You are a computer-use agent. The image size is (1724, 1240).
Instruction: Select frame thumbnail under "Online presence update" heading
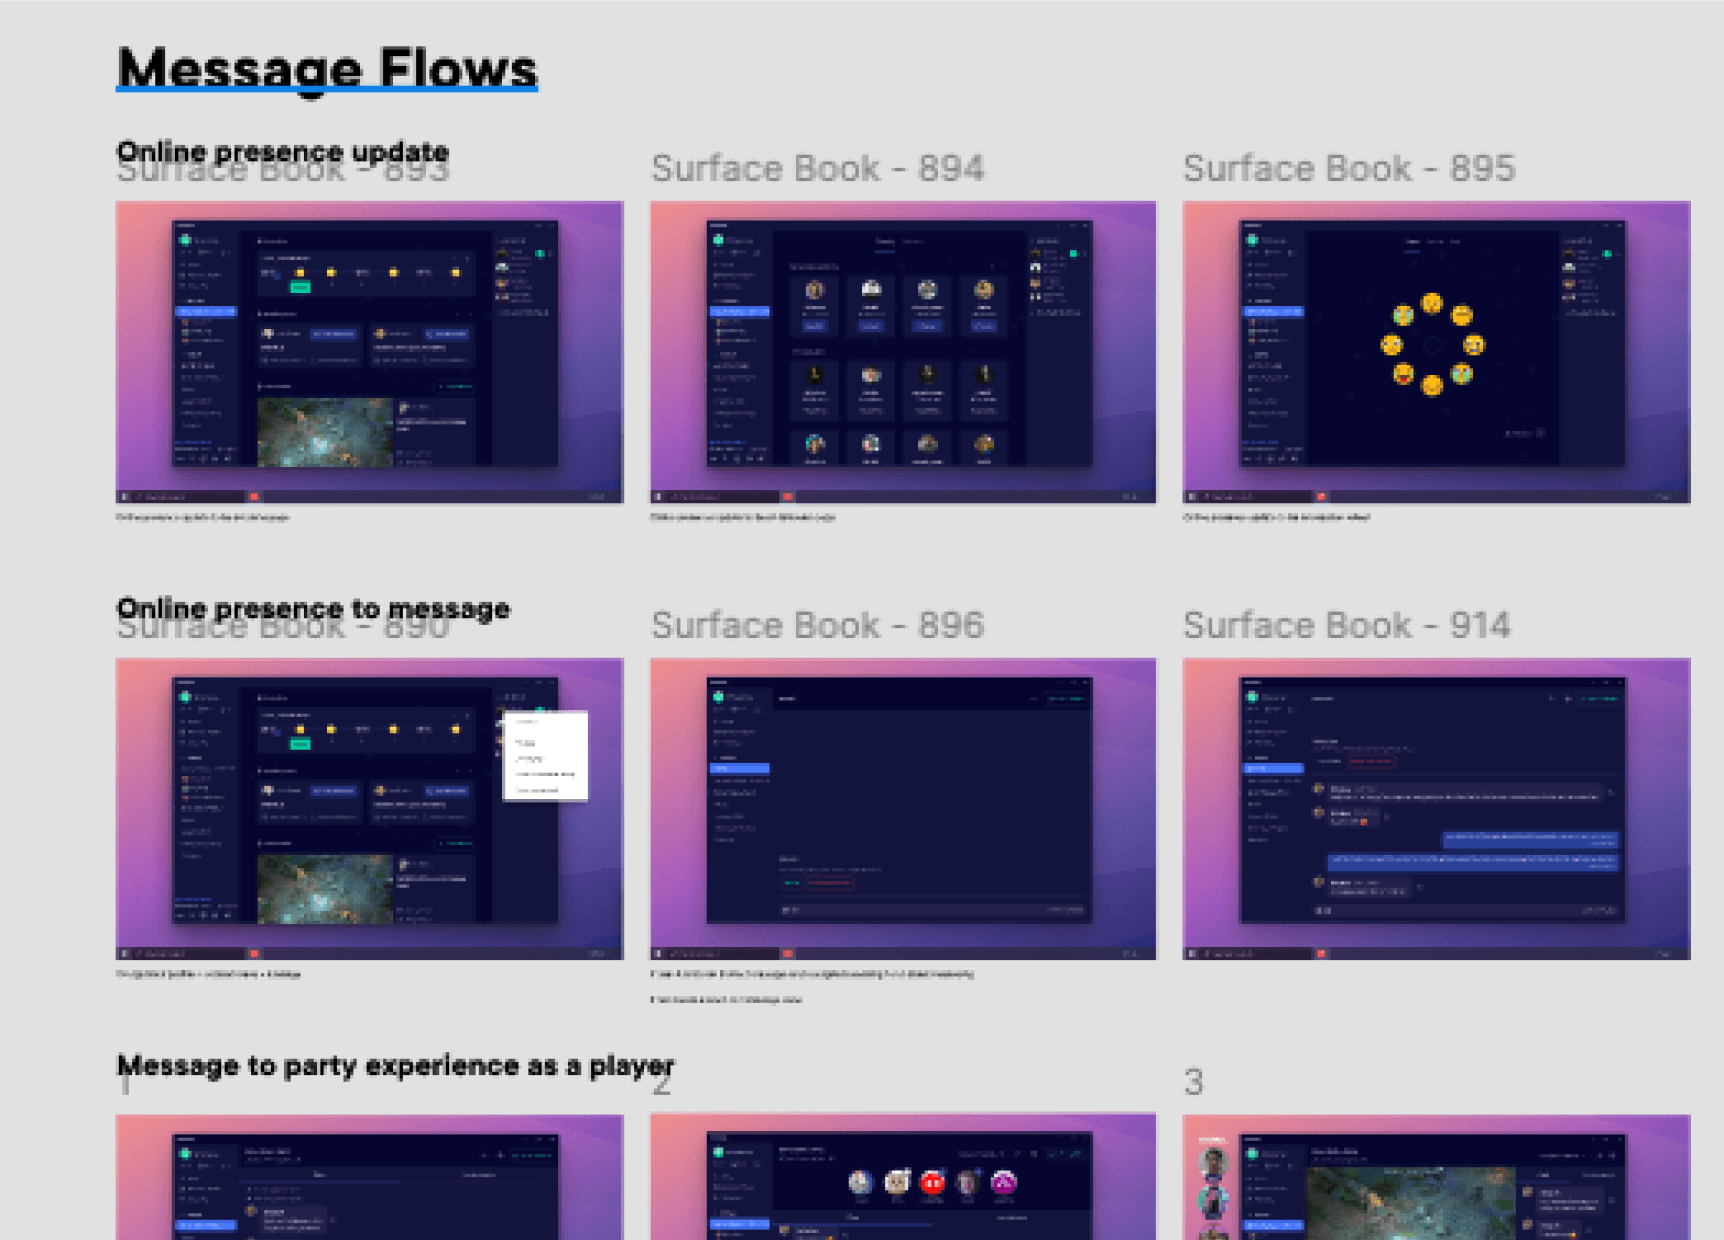coord(369,352)
